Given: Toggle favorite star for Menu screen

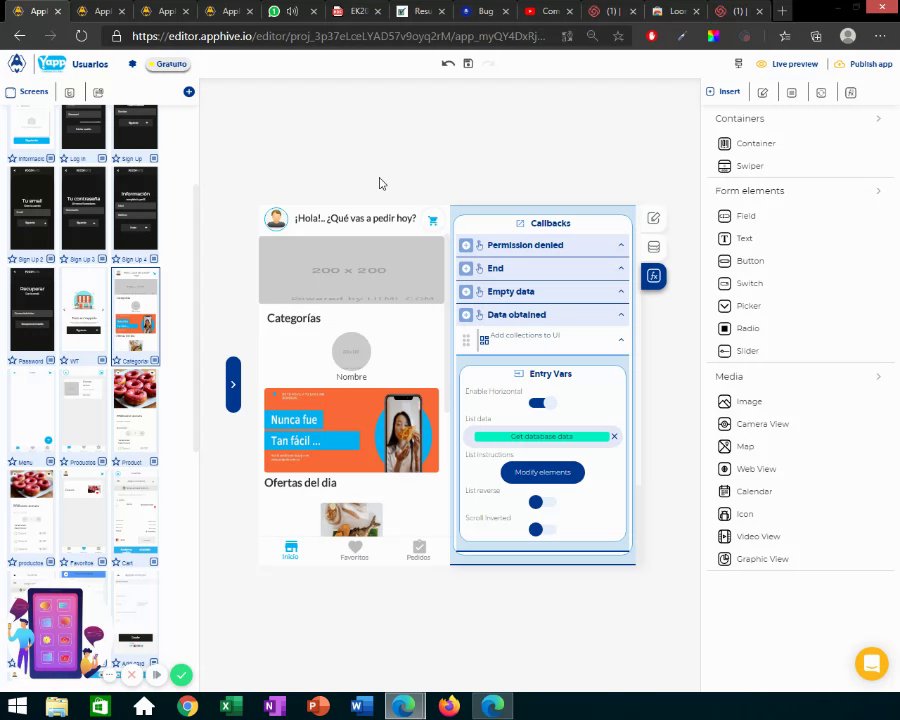Looking at the screenshot, I should tap(13, 462).
